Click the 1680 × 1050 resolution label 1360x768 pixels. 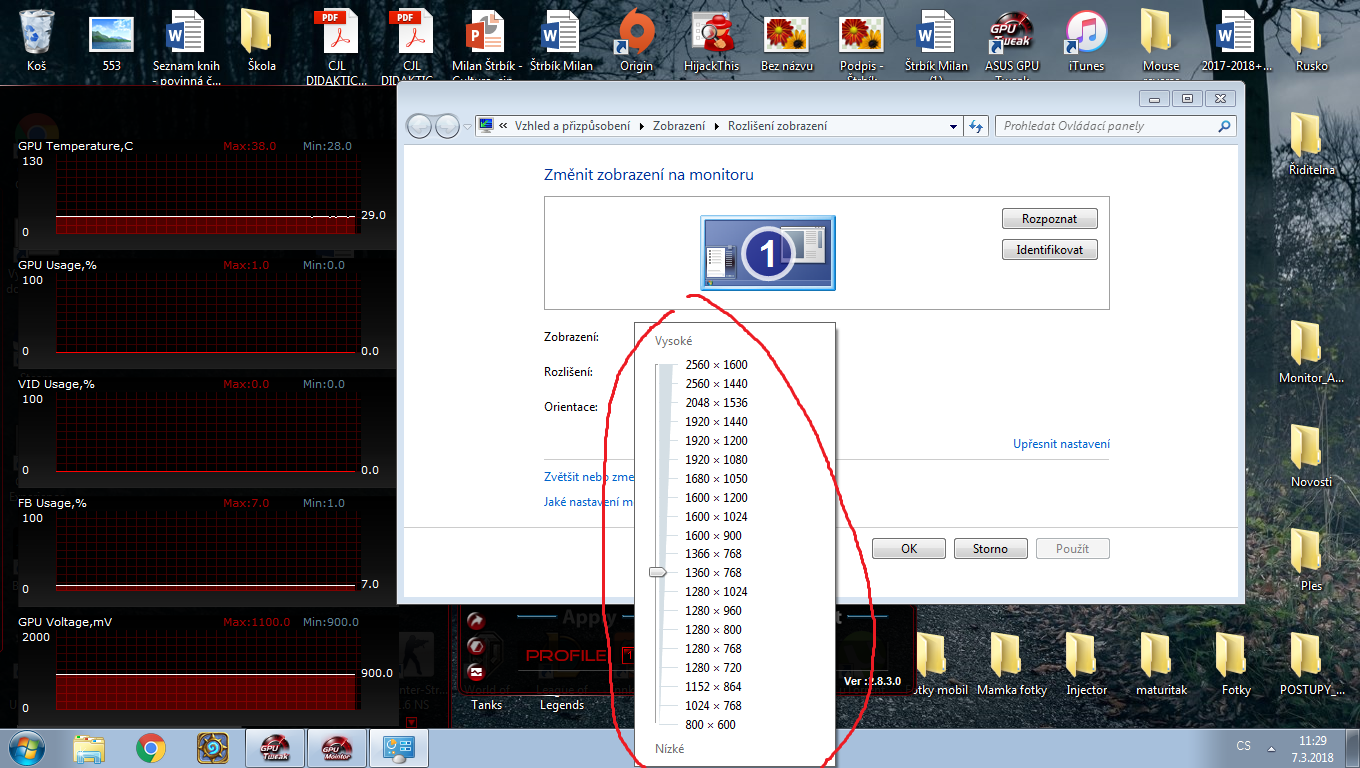click(716, 479)
